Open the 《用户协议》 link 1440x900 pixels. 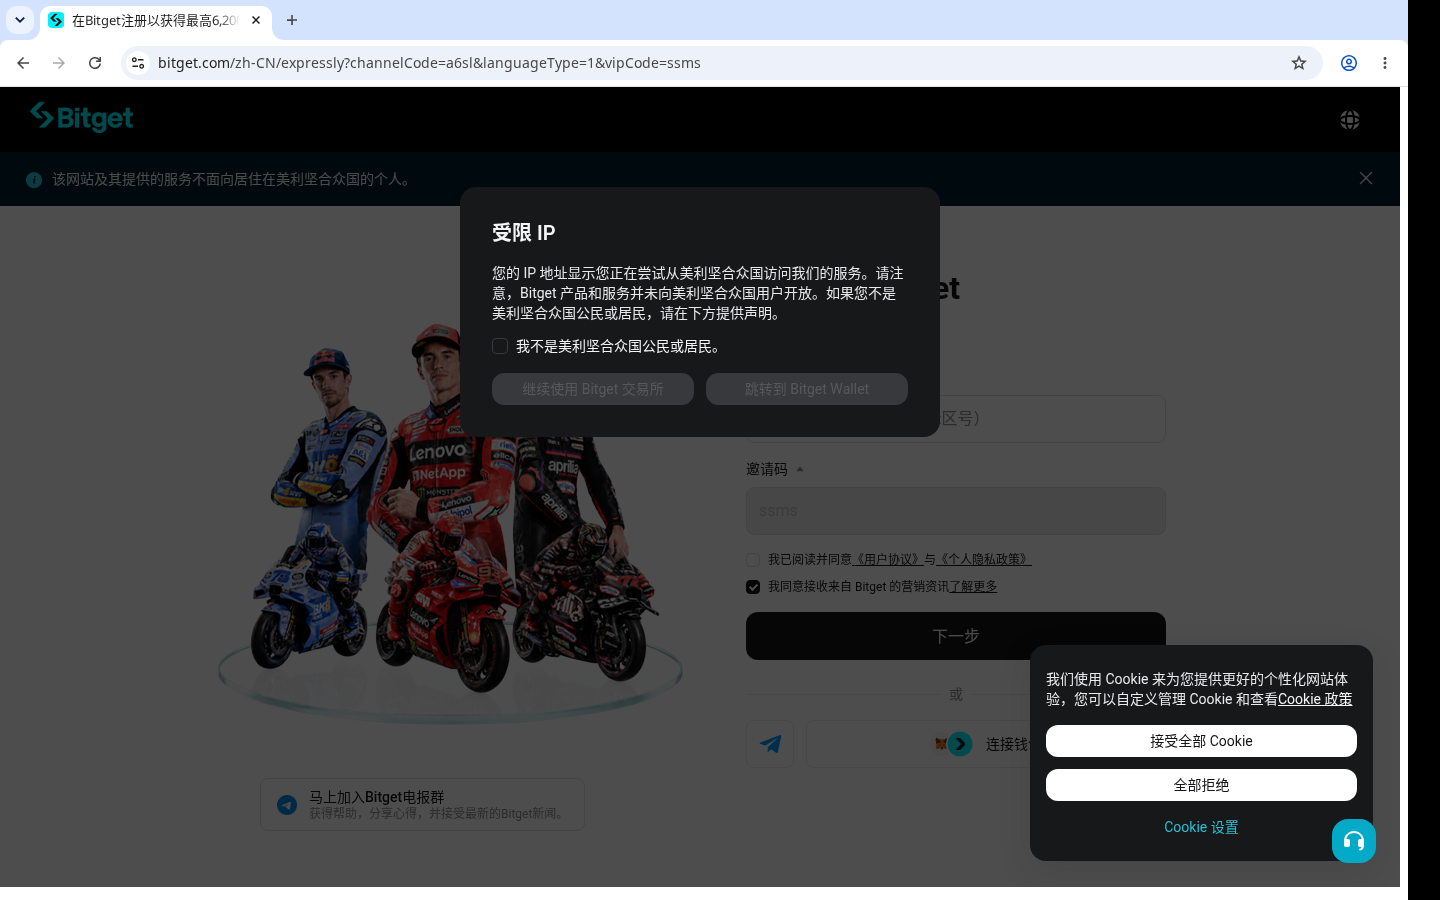click(x=887, y=560)
